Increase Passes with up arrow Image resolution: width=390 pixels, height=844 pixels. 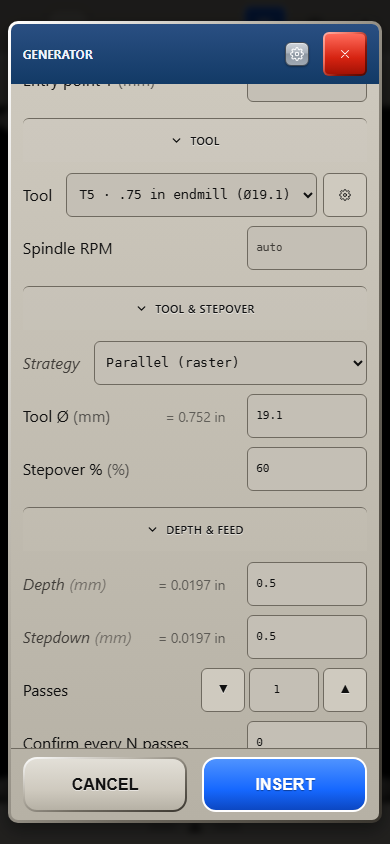[345, 690]
